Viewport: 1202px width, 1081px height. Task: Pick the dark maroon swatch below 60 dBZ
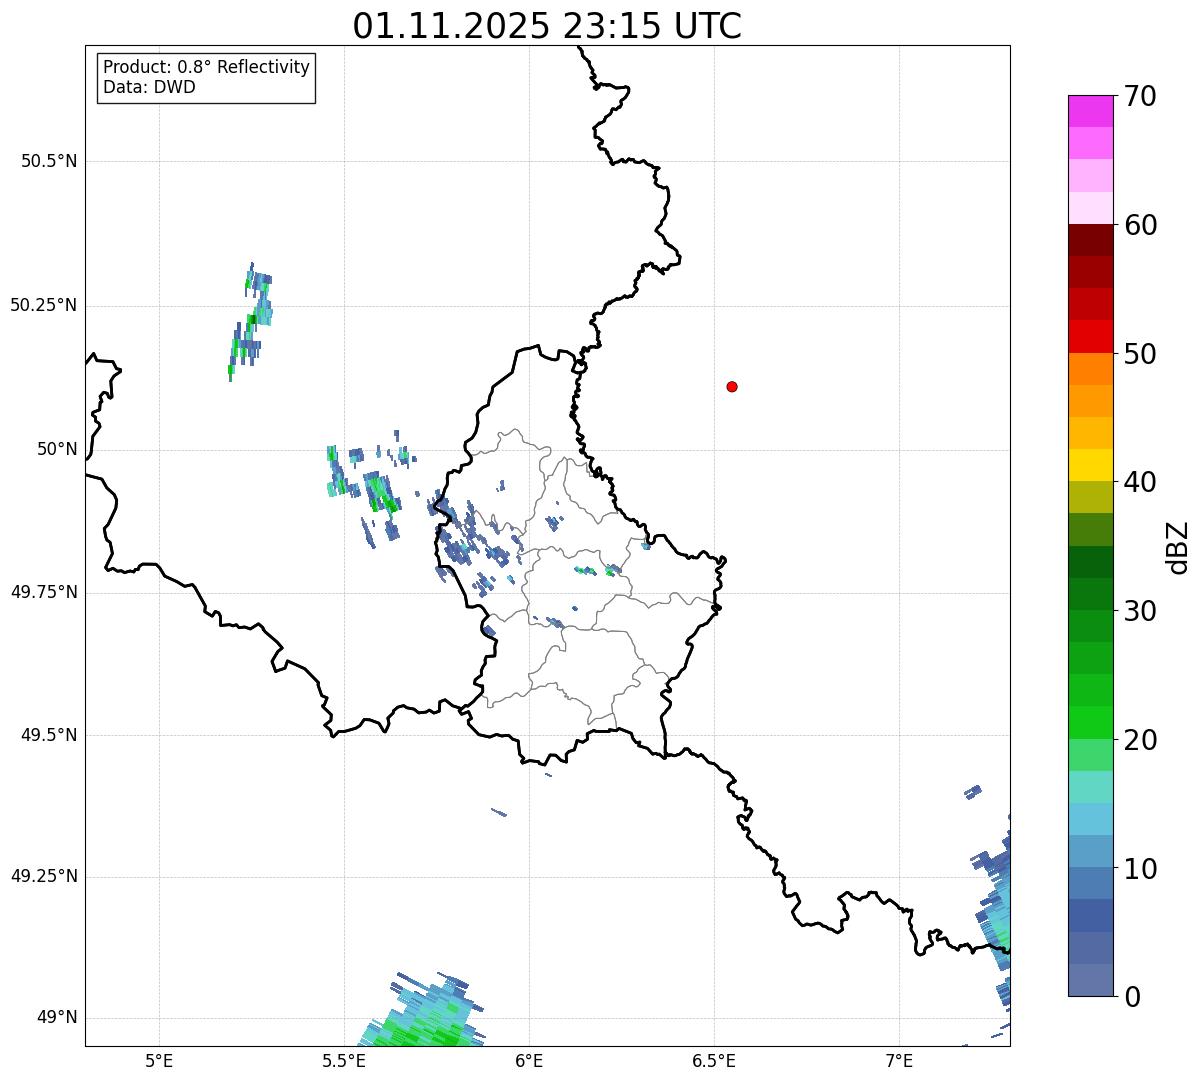[1090, 240]
